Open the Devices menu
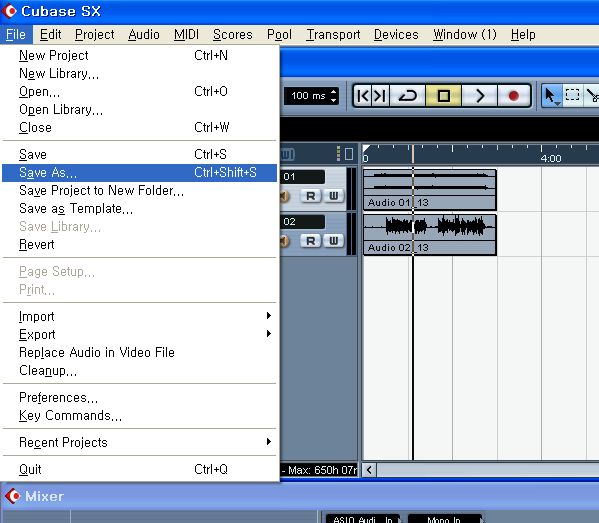Viewport: 599px width, 523px height. [396, 35]
